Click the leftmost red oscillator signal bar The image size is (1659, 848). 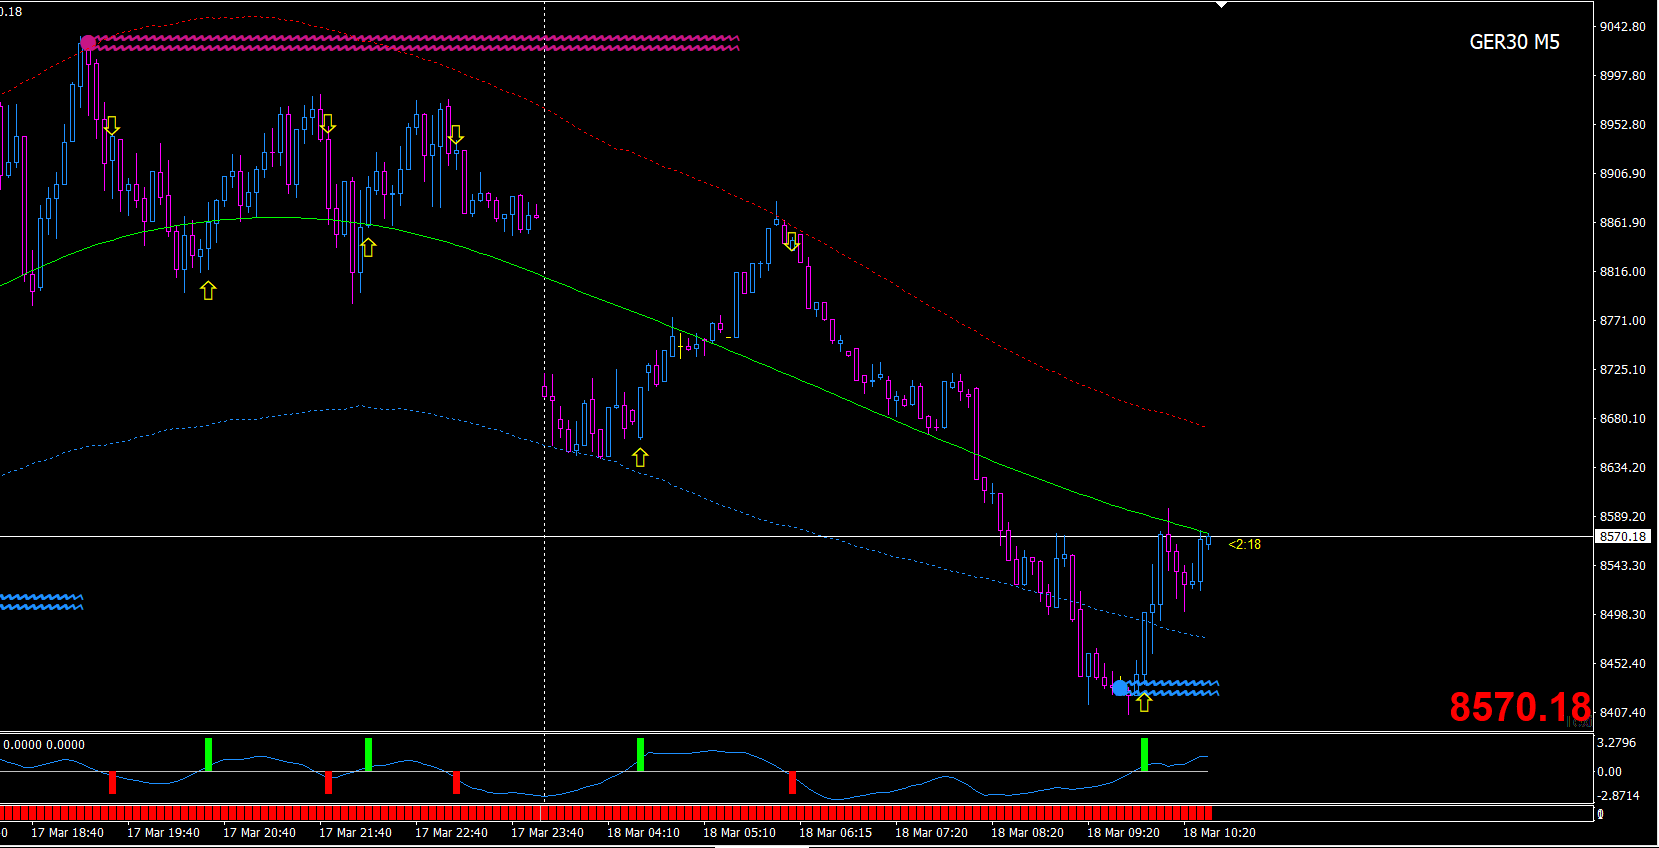coord(112,782)
